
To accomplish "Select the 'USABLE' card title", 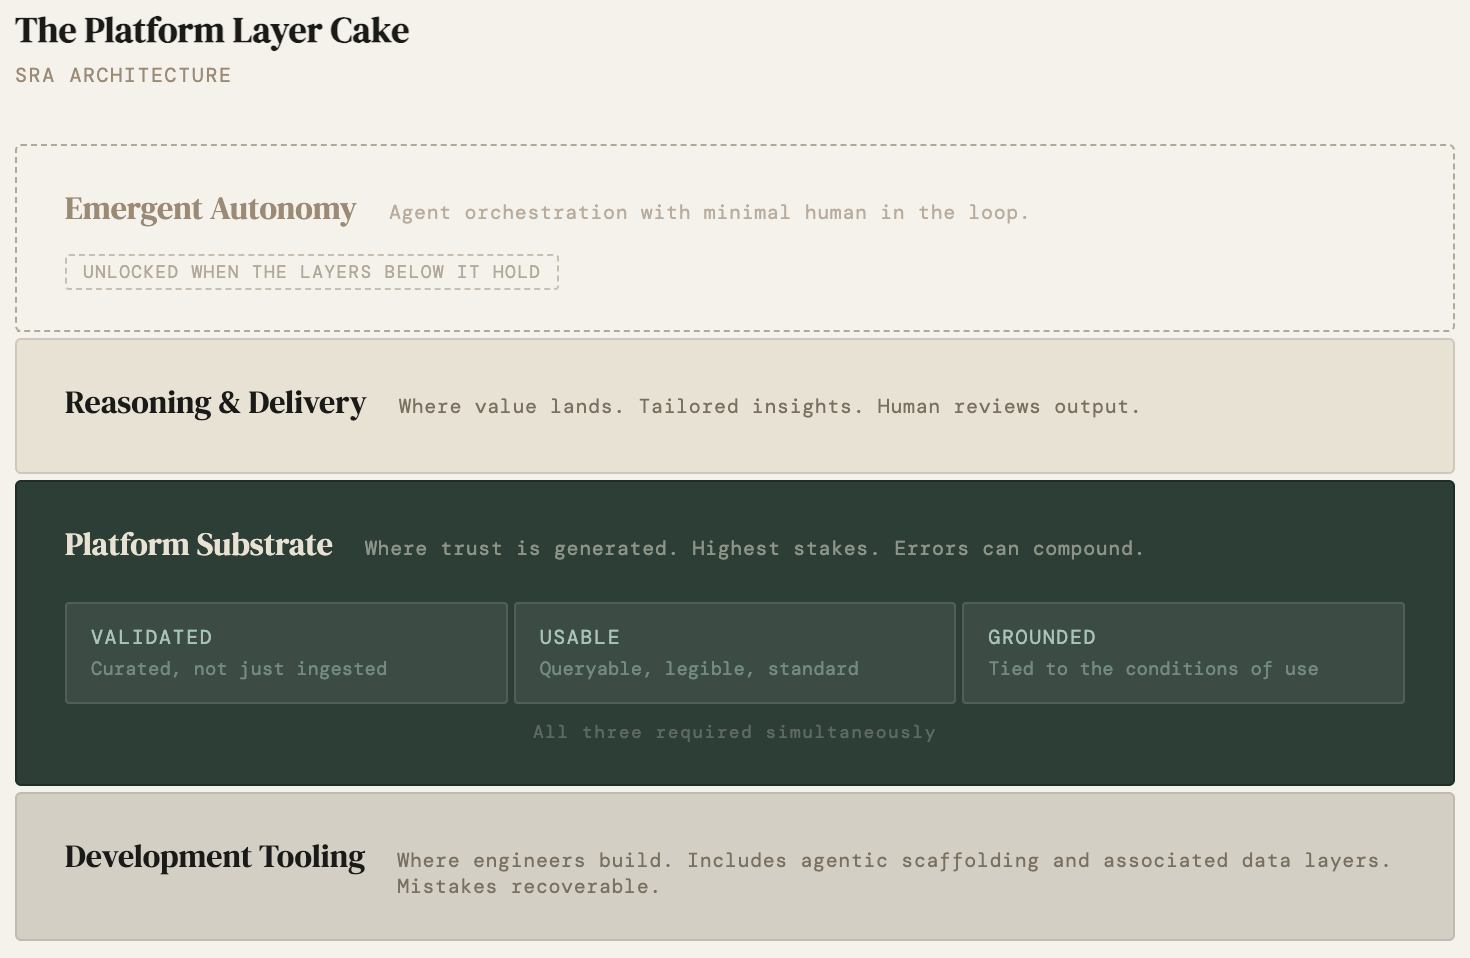I will point(579,638).
